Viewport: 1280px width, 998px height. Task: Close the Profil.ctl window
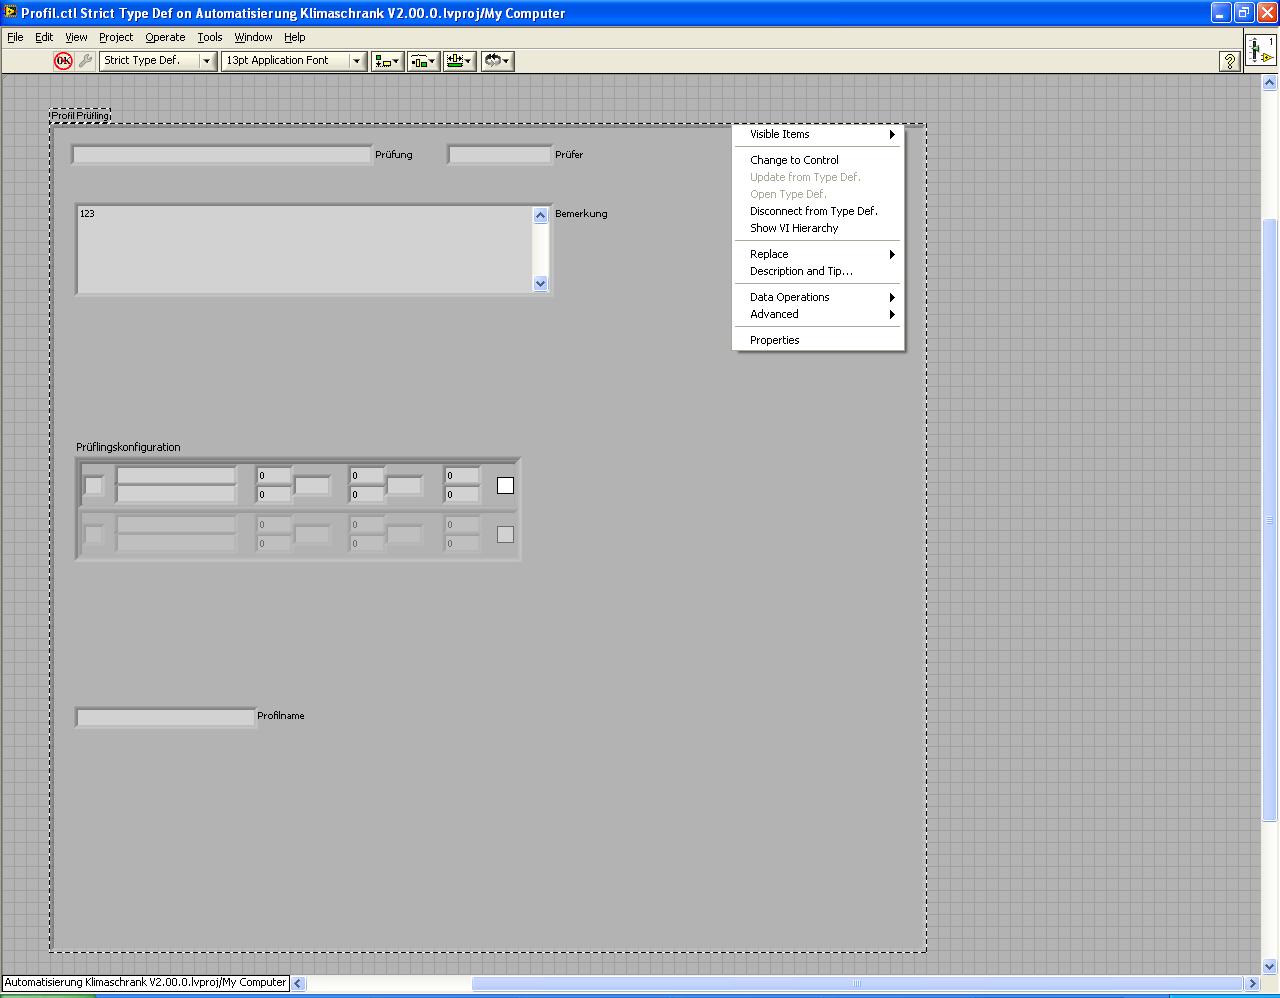[x=1266, y=13]
